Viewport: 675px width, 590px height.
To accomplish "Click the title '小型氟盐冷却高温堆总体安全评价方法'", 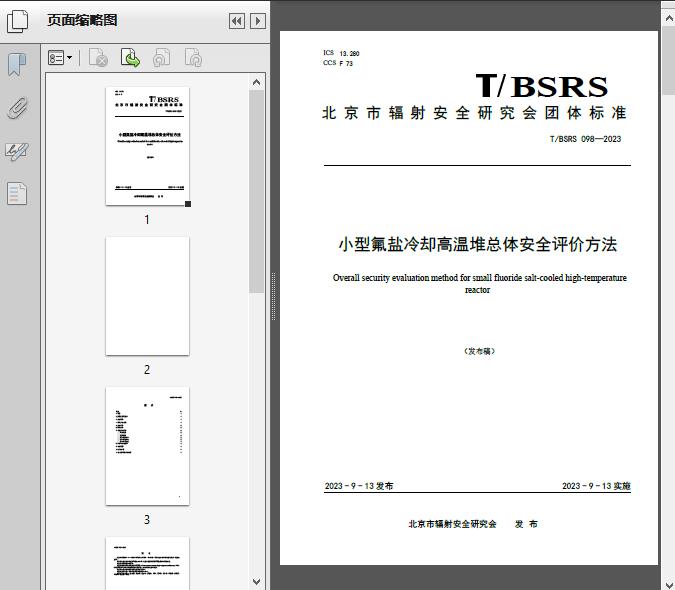I will click(477, 244).
